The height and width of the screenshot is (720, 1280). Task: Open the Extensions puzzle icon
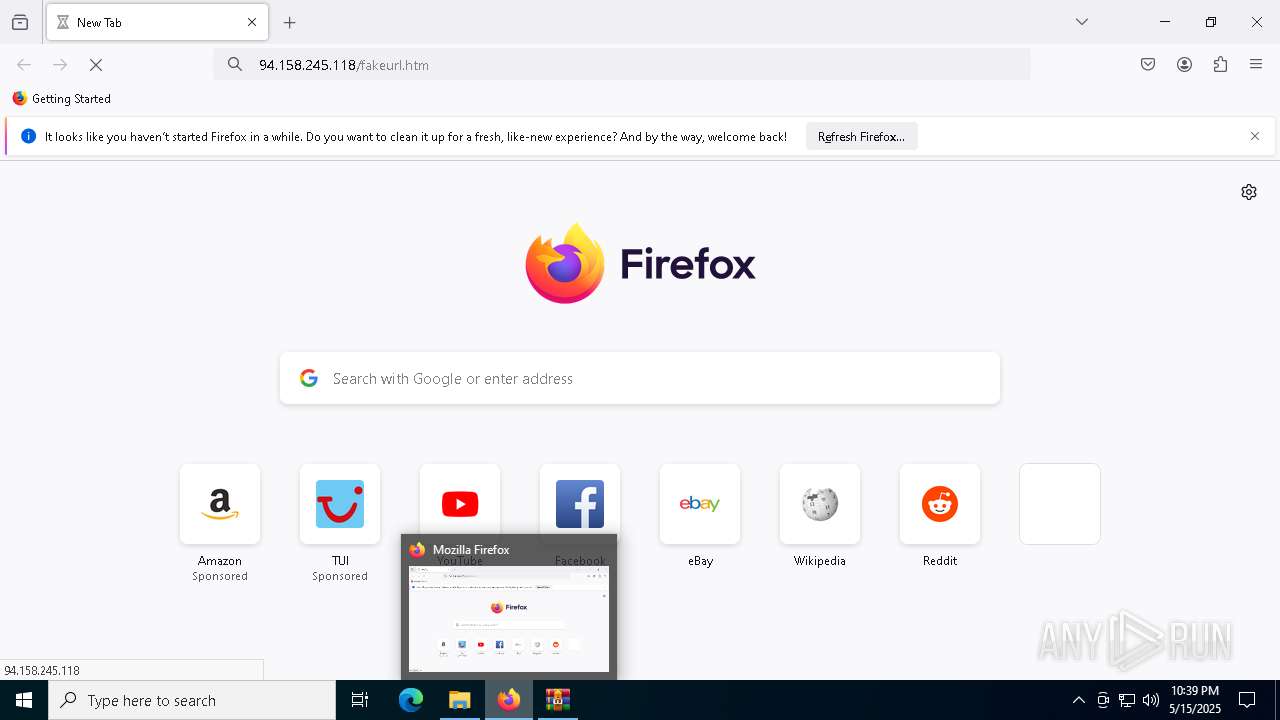(x=1220, y=65)
